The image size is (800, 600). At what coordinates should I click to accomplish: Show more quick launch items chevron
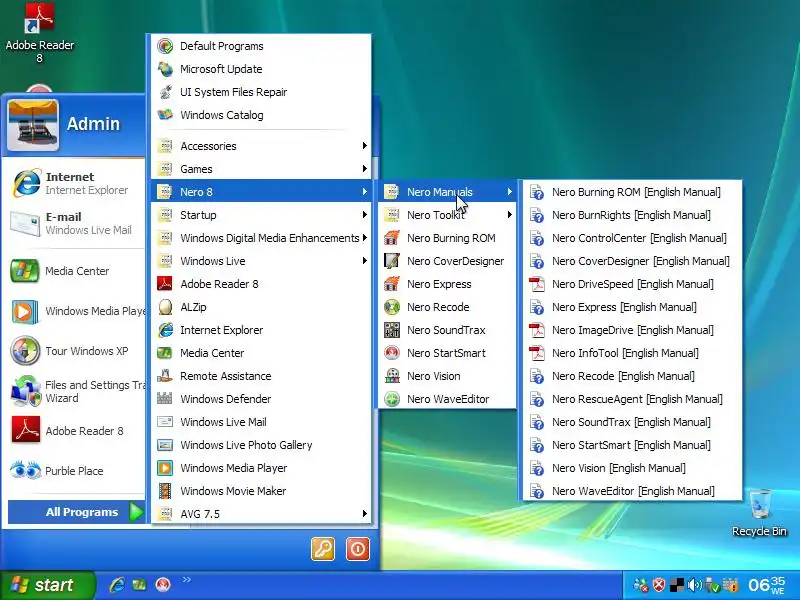coord(186,580)
